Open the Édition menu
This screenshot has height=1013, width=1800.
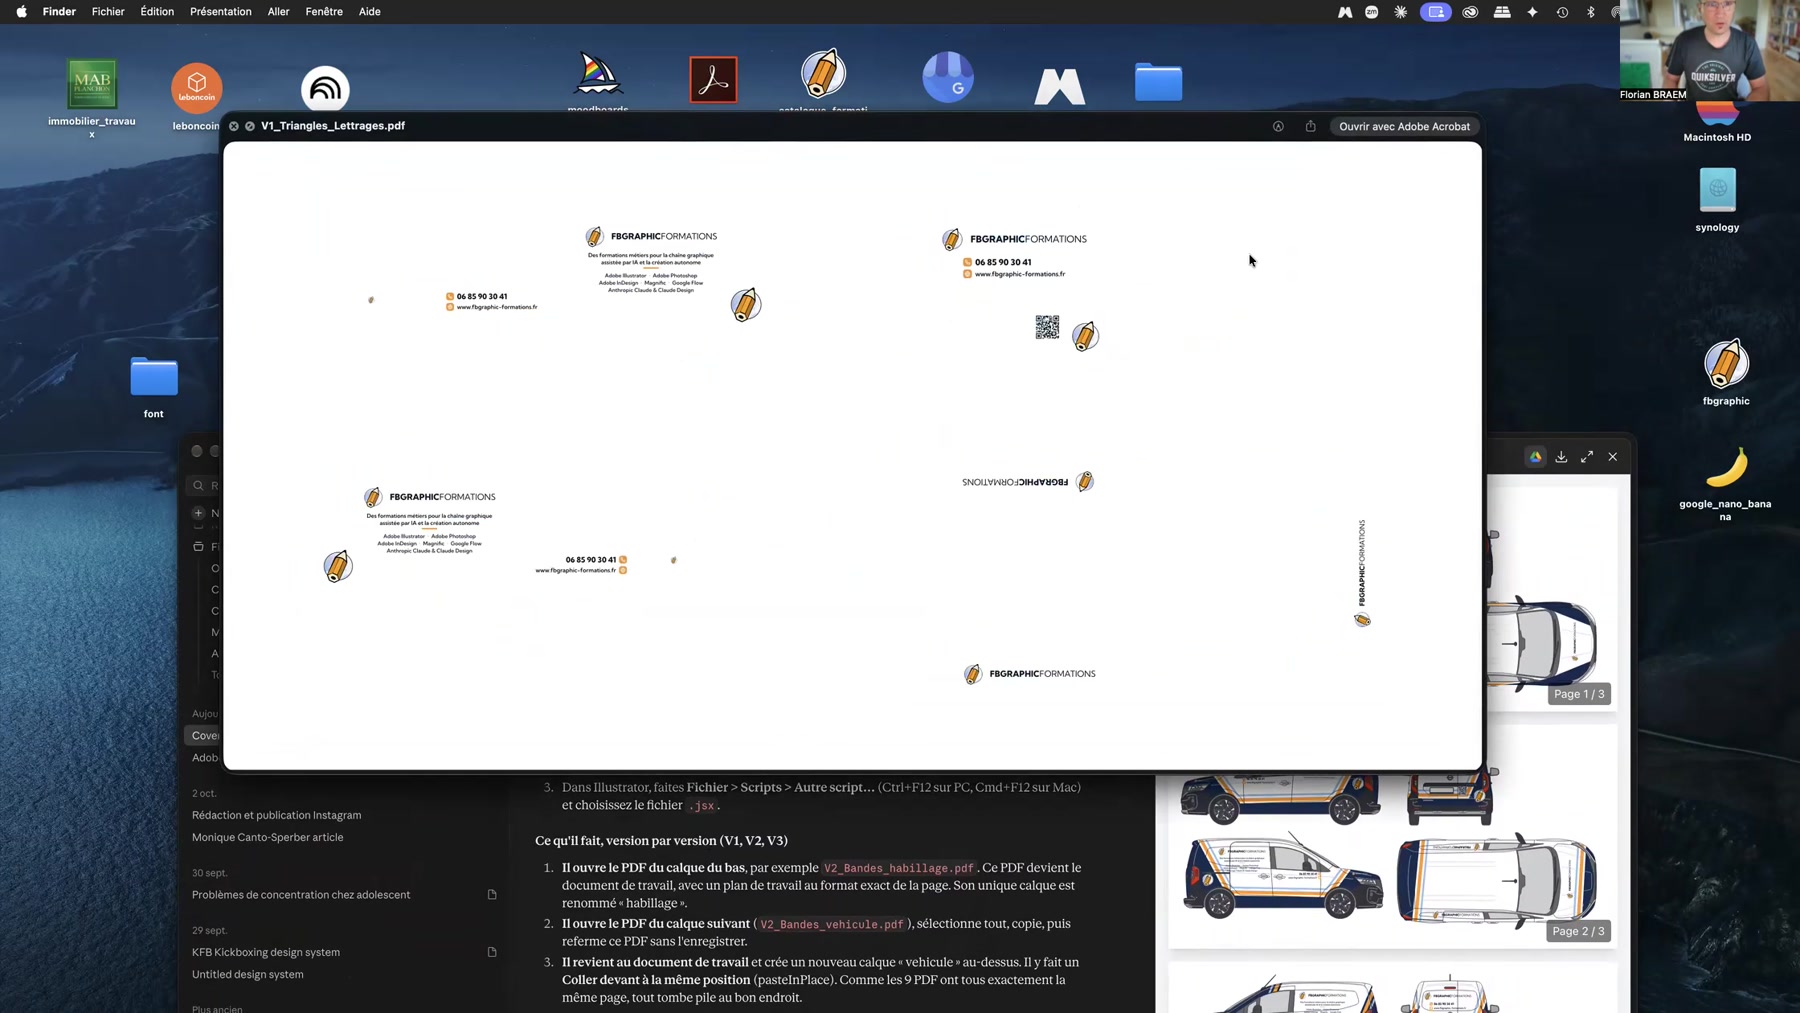(157, 12)
